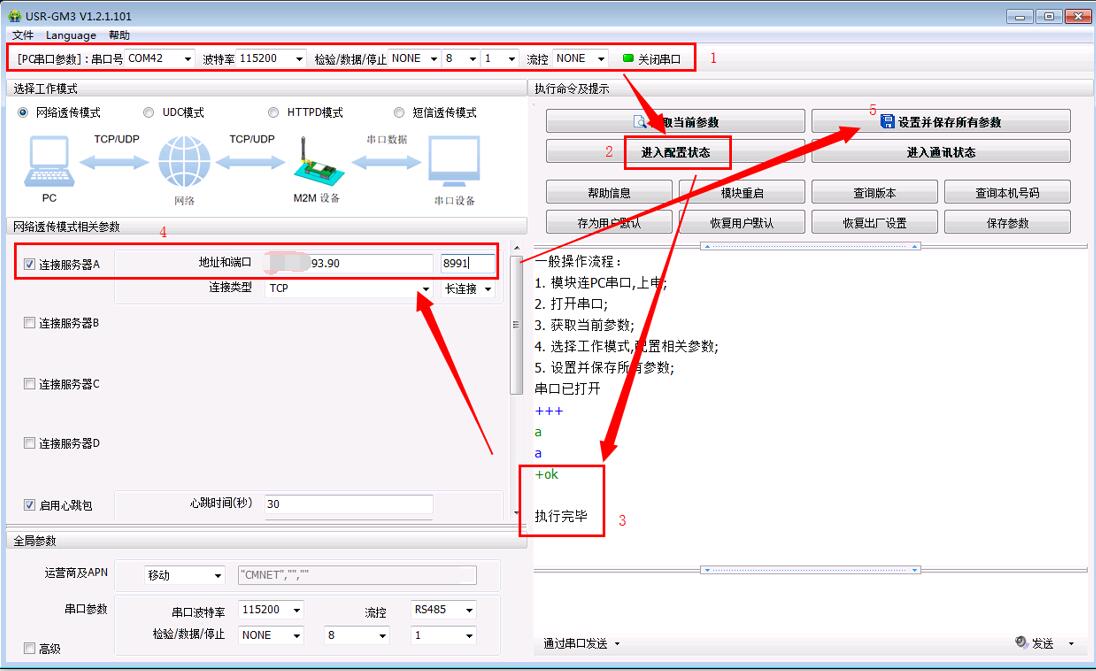
Task: Open the Language menu
Action: pyautogui.click(x=70, y=35)
